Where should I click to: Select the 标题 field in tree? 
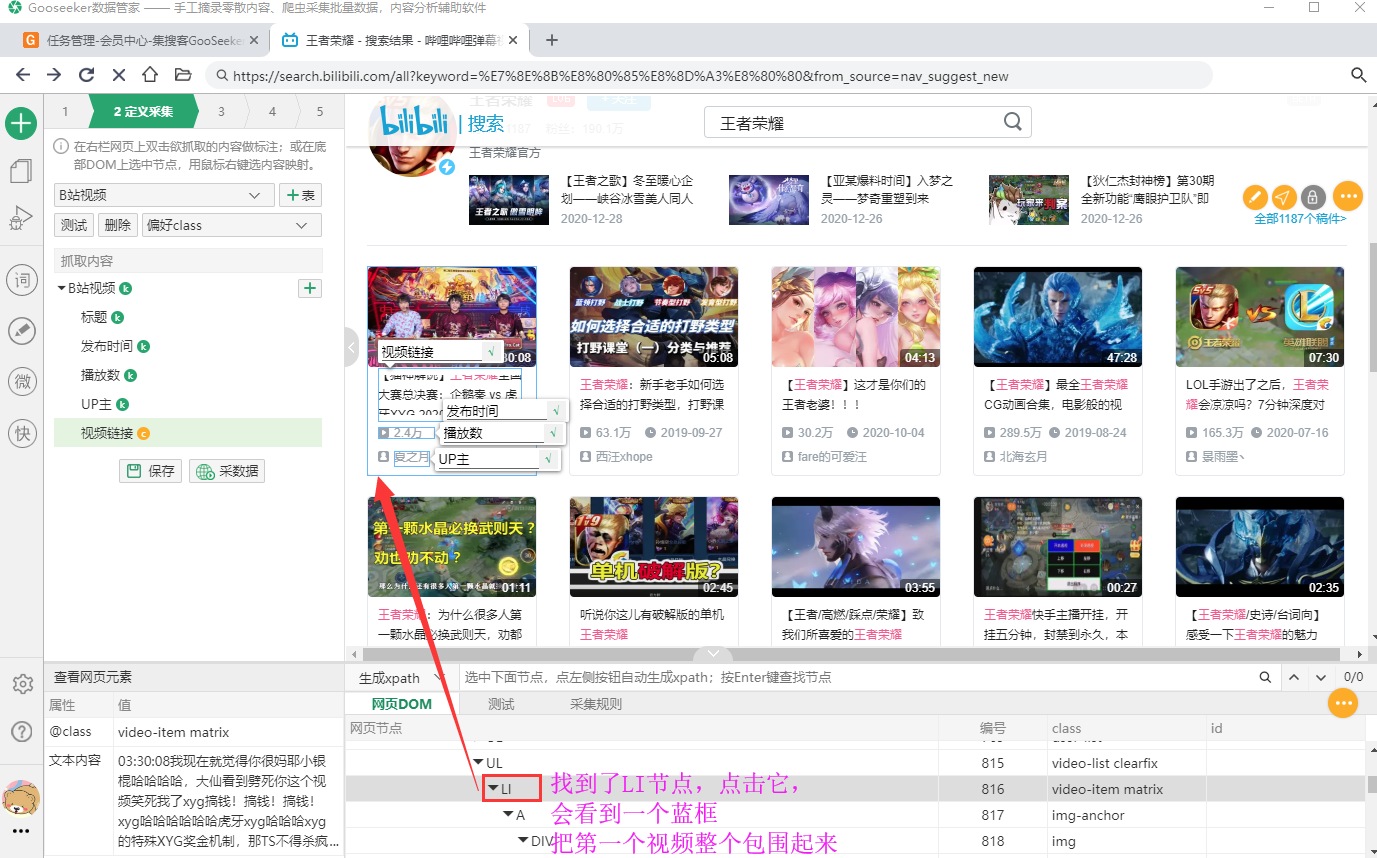coord(94,317)
